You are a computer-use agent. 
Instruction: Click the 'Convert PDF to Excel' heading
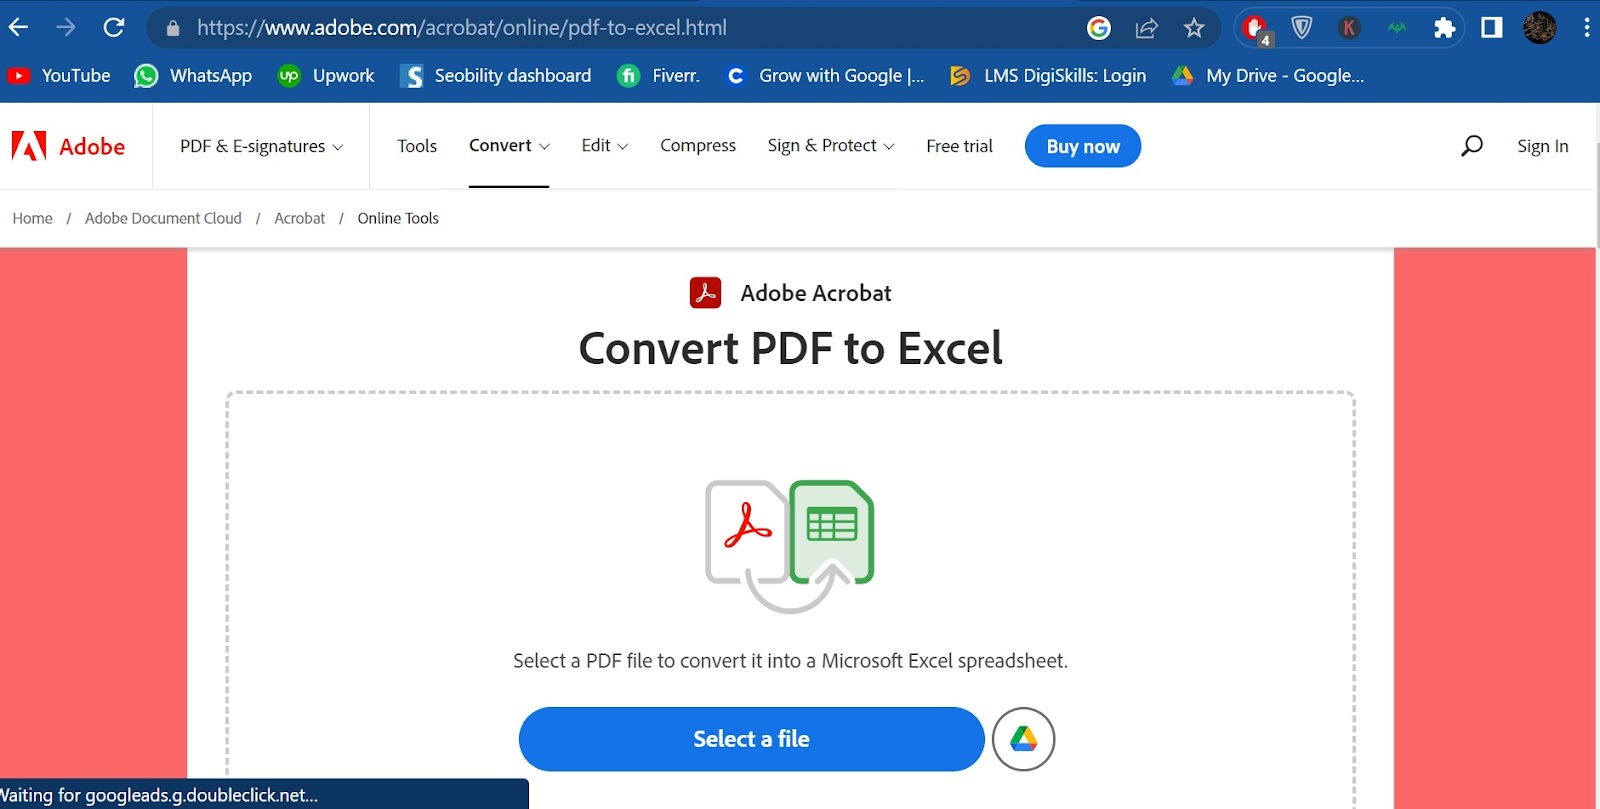[791, 349]
